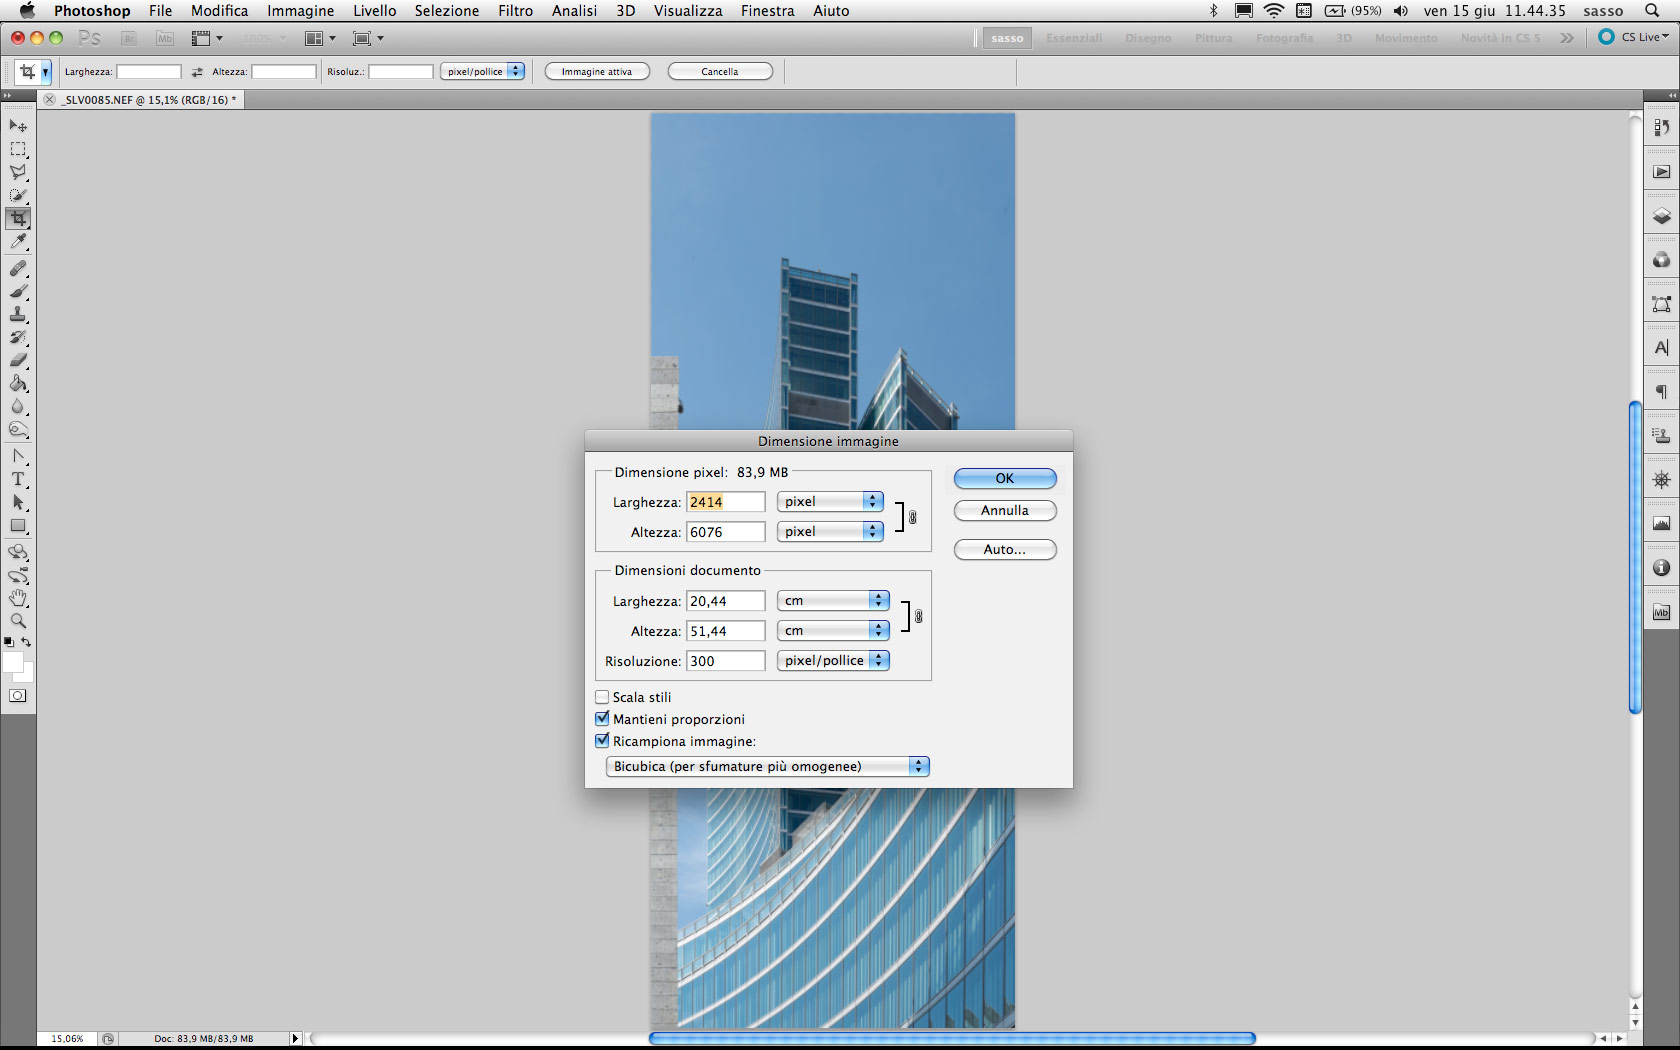Viewport: 1680px width, 1050px height.
Task: Select the 3D Rotate tool
Action: coord(18,552)
